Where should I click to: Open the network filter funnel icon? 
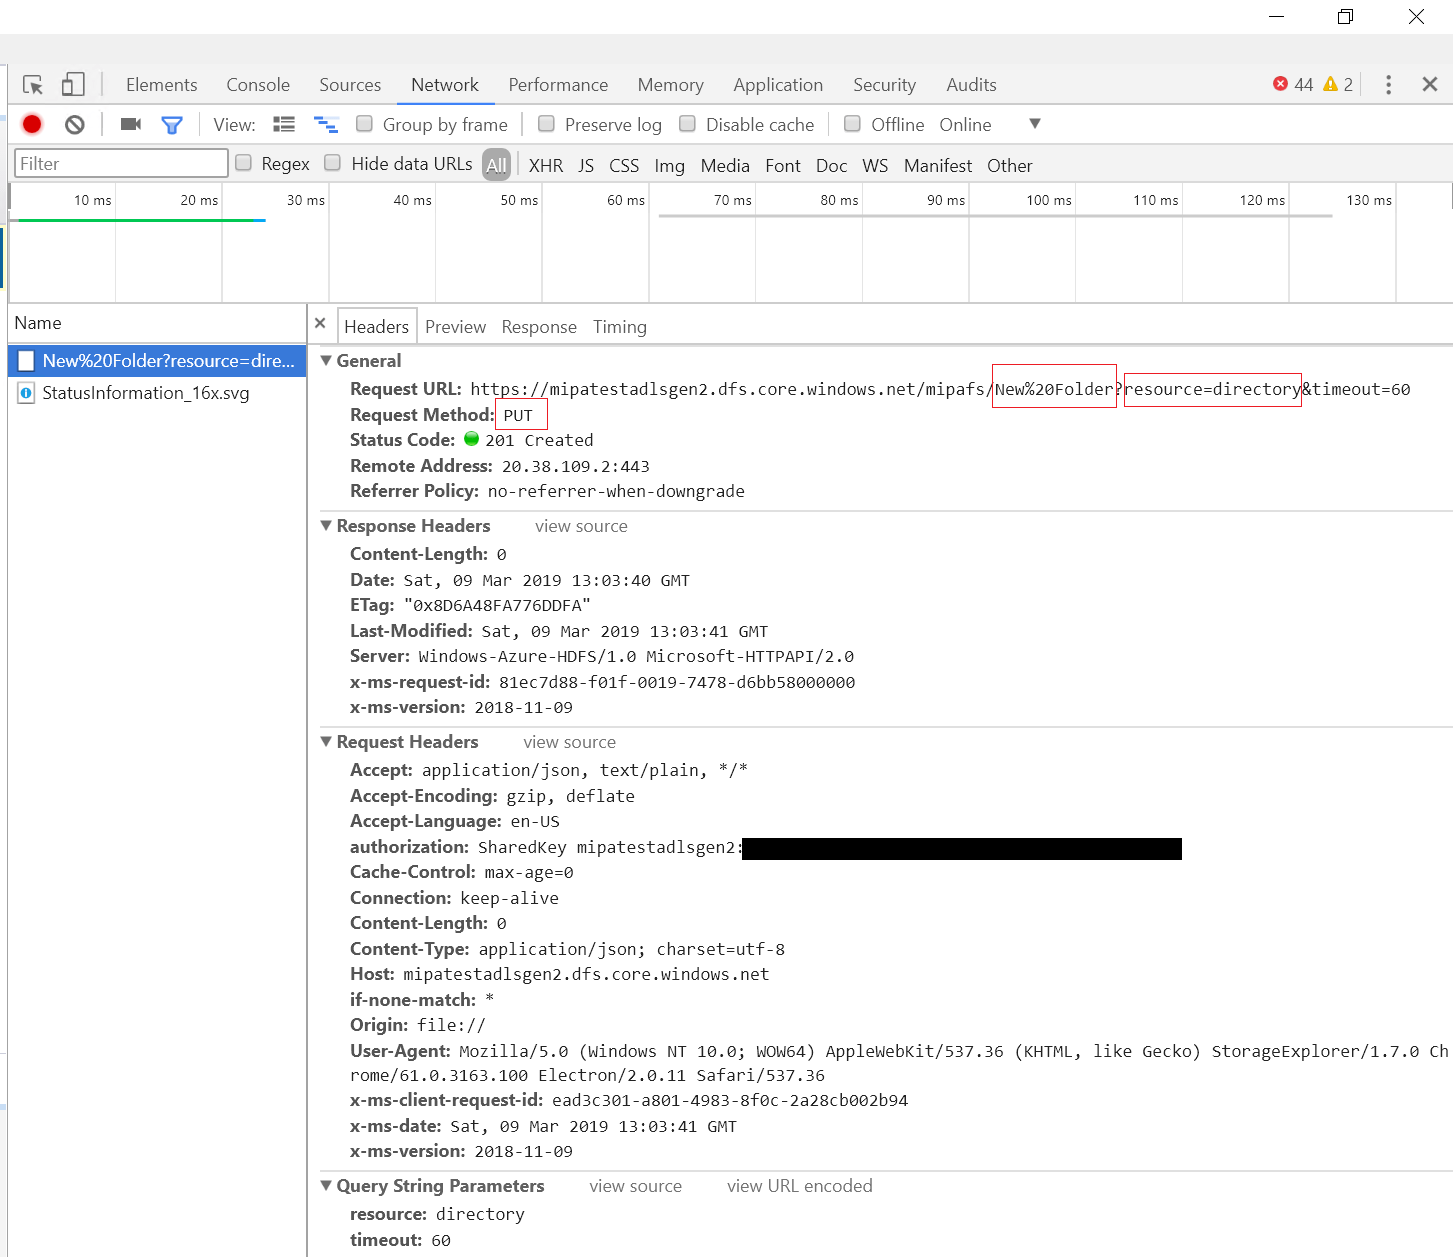coord(172,124)
